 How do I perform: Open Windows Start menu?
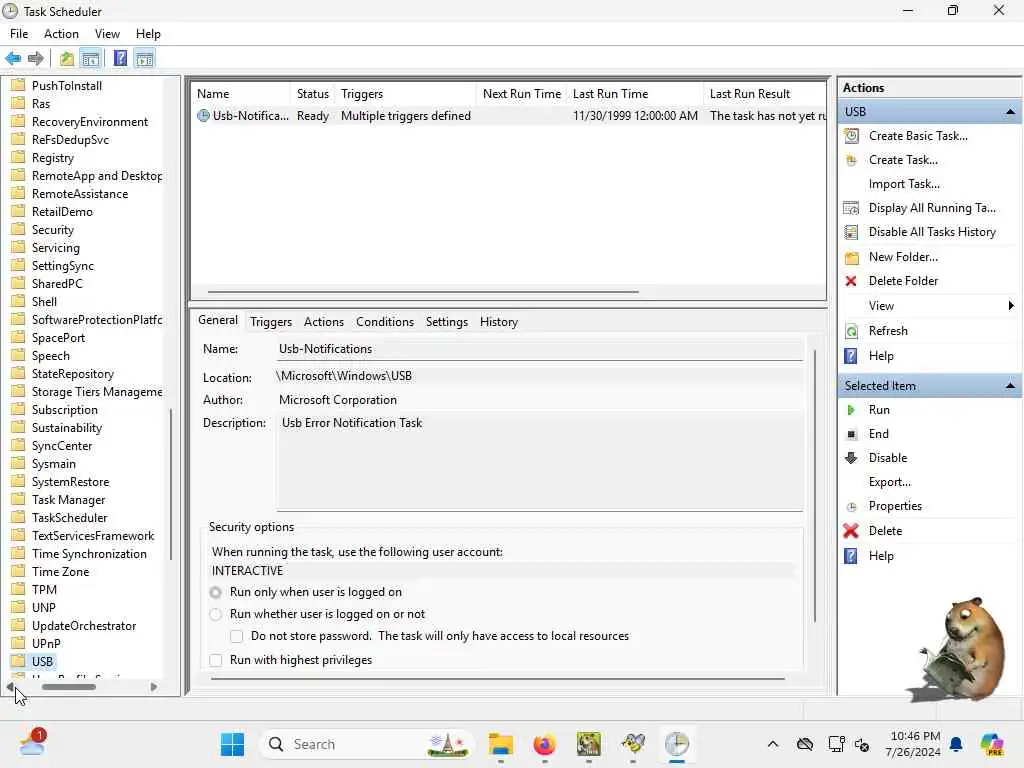[232, 744]
